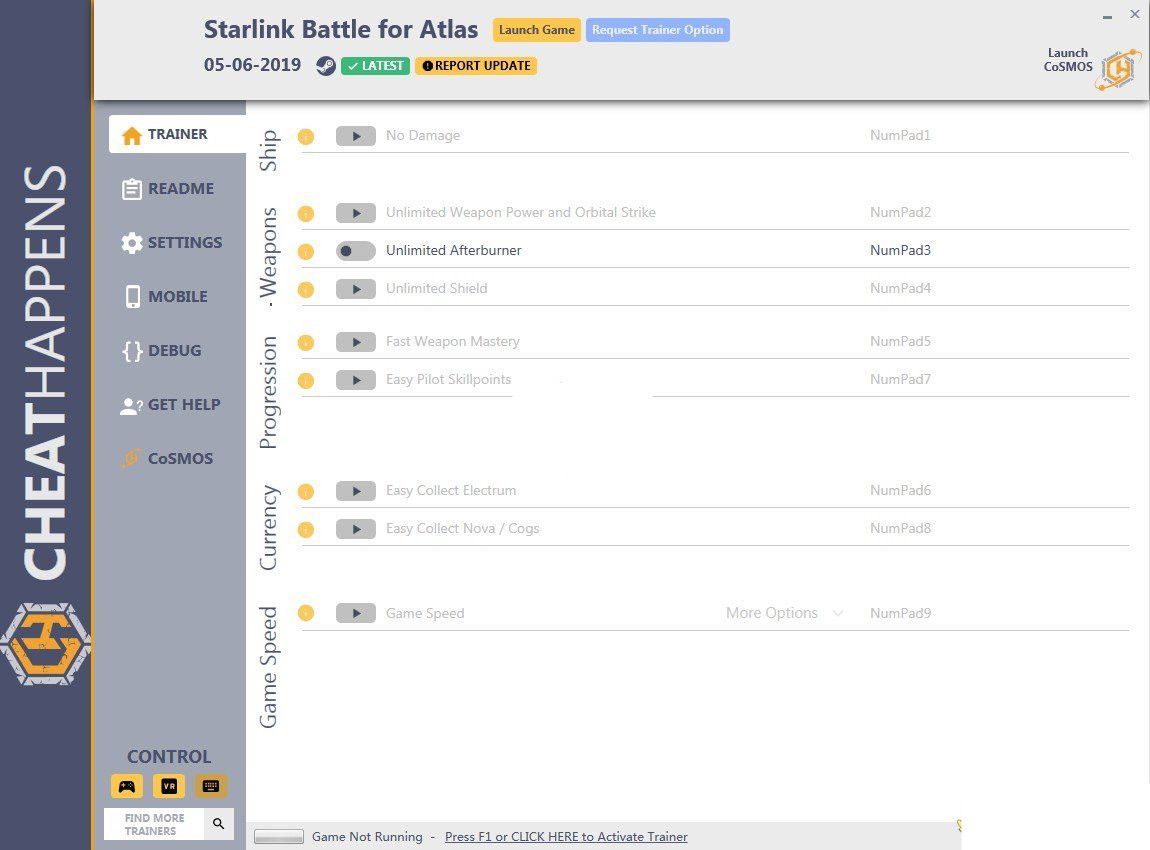
Task: Click the info icon beside Game Speed
Action: pyautogui.click(x=306, y=613)
